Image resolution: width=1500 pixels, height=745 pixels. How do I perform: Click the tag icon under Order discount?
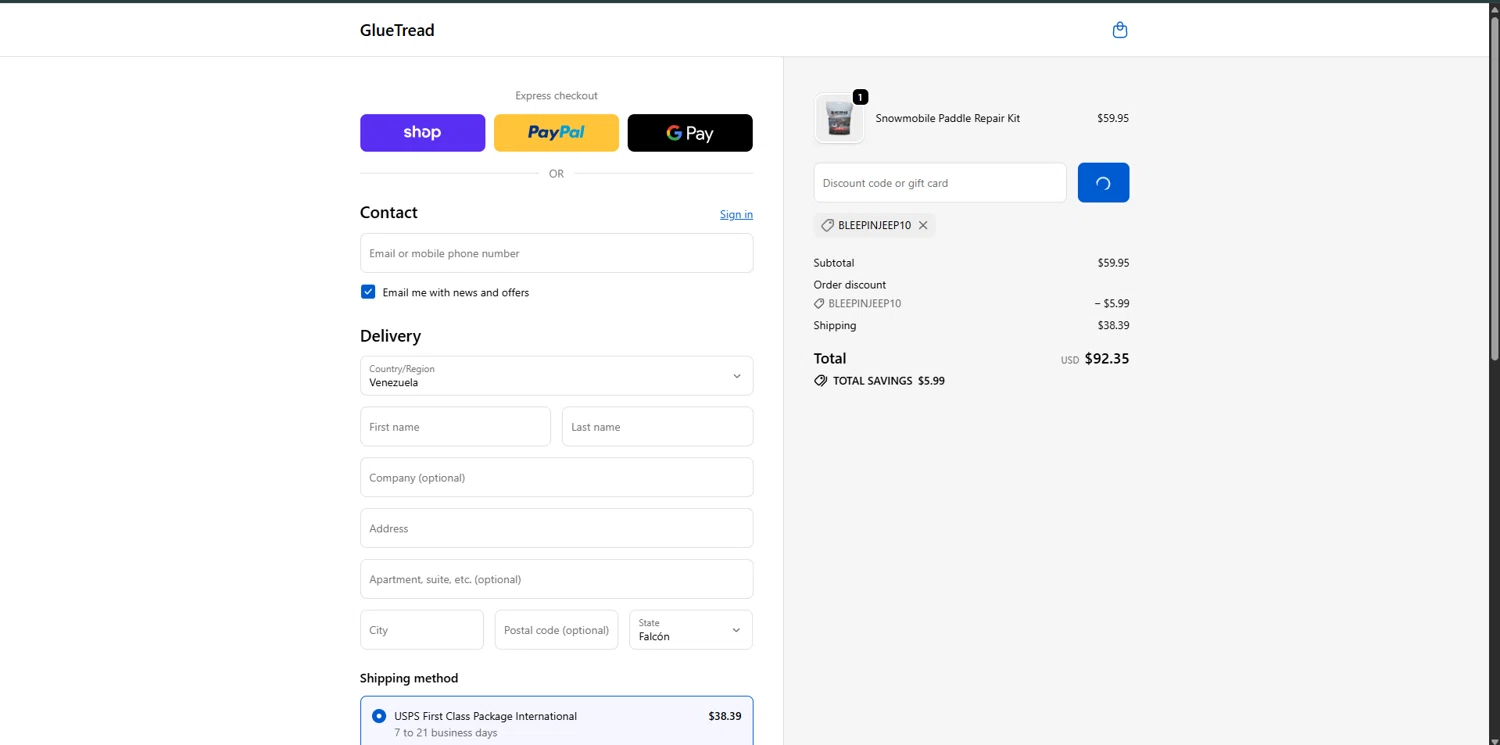819,303
